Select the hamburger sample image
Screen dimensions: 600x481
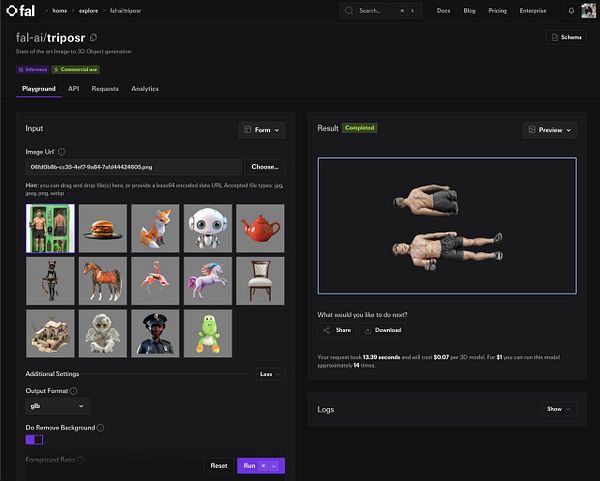(x=103, y=228)
